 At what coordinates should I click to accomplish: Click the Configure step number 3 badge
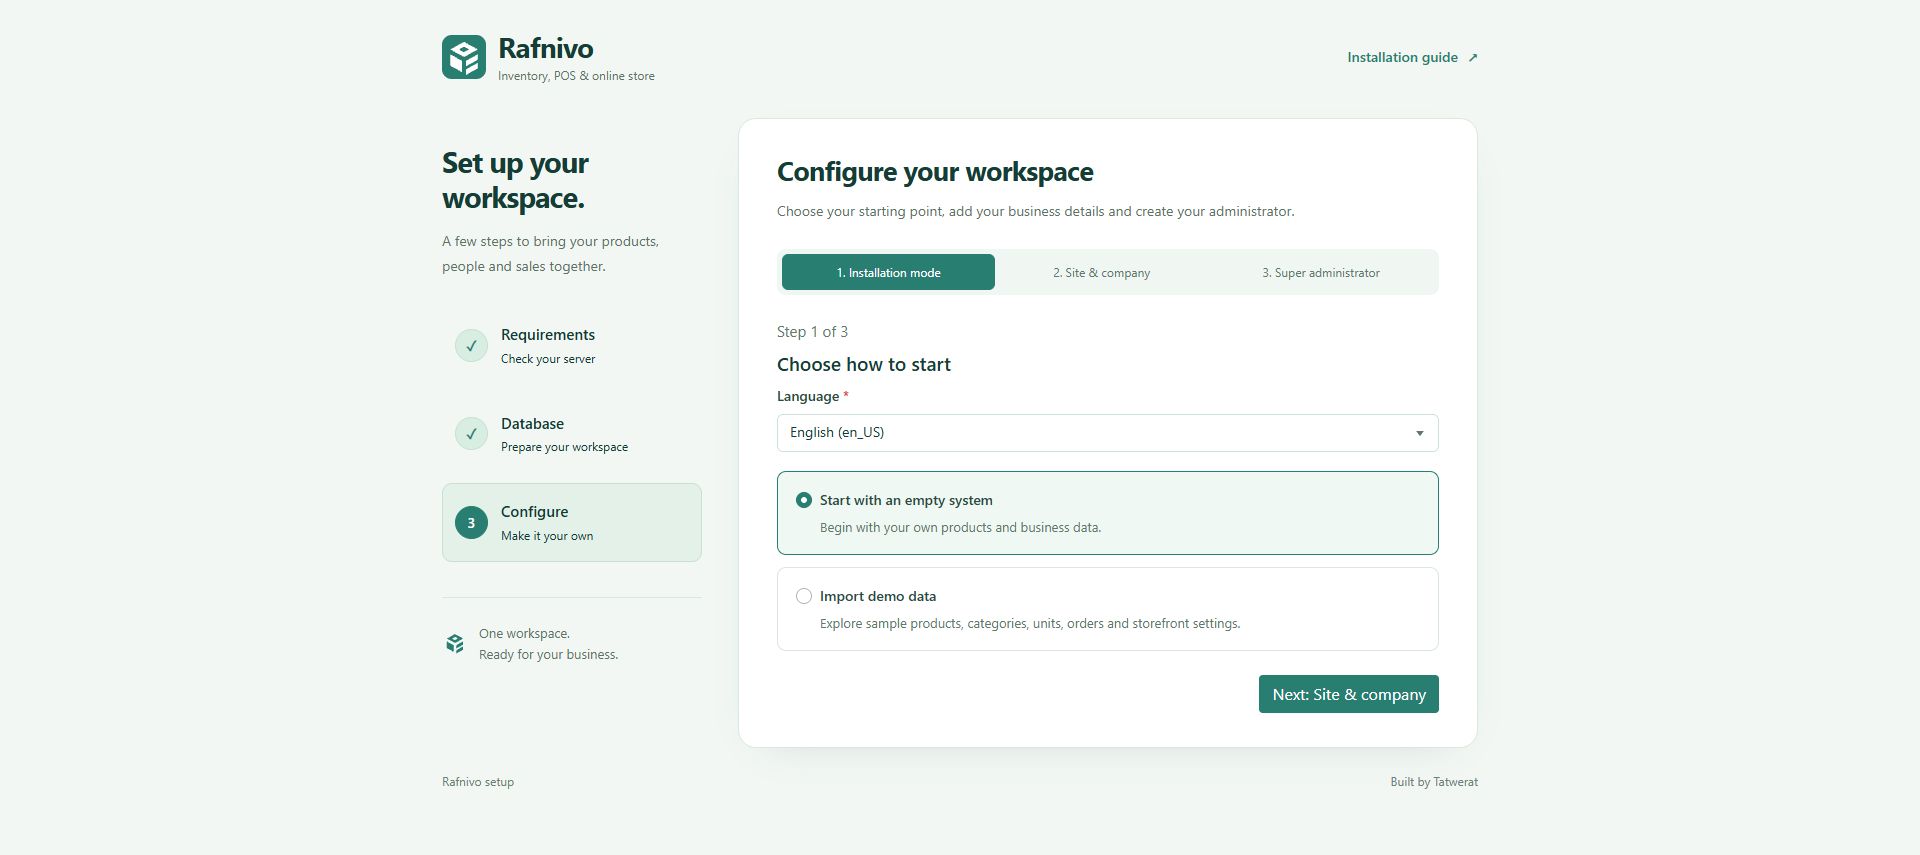point(471,522)
